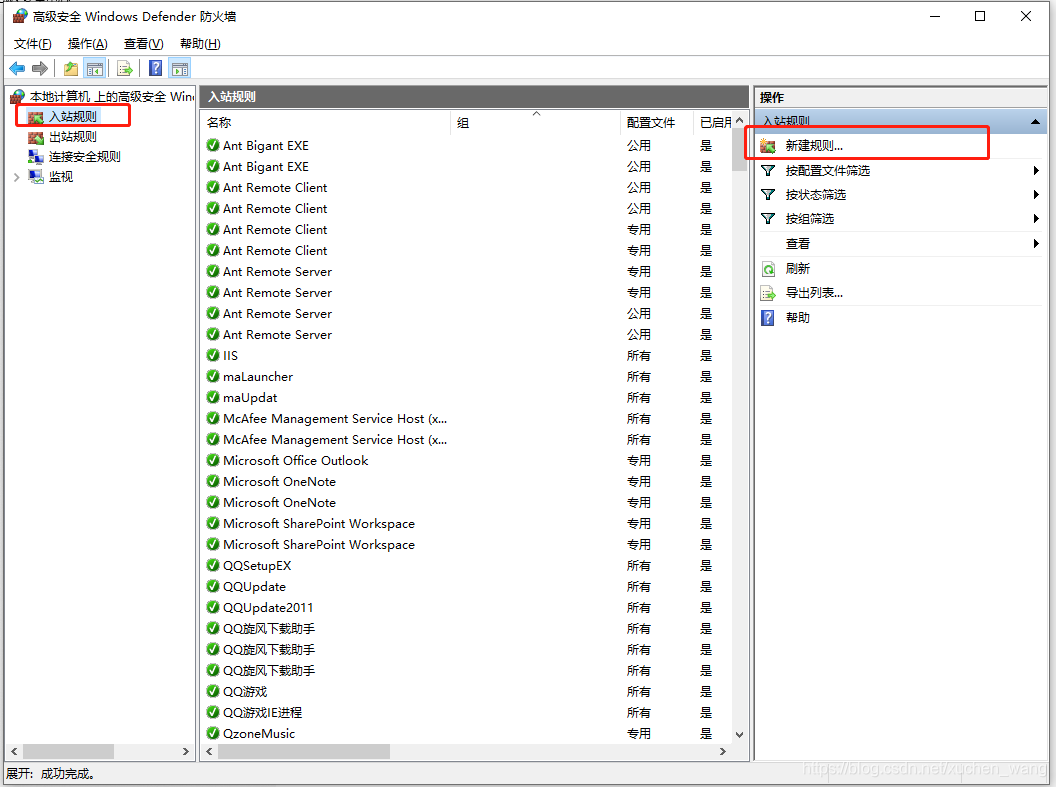
Task: Select 入站规则 in the tree
Action: (73, 116)
